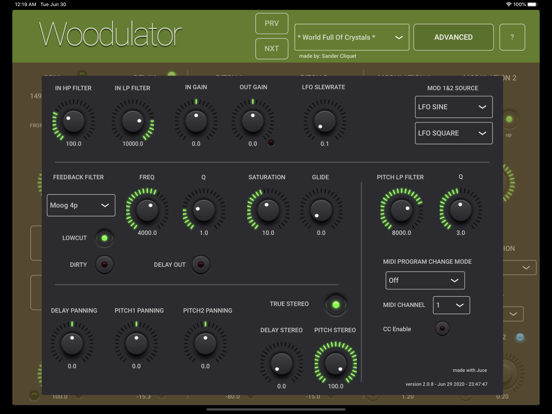
Task: Click the 3.0 pitch filter Q value
Action: [x=460, y=233]
